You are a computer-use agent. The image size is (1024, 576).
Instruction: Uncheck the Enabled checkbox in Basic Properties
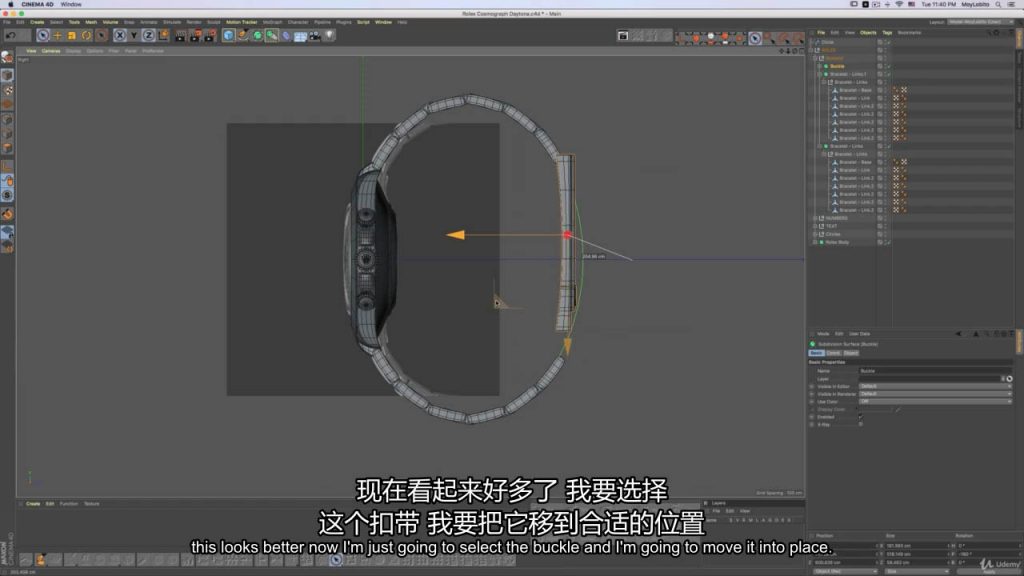point(860,417)
